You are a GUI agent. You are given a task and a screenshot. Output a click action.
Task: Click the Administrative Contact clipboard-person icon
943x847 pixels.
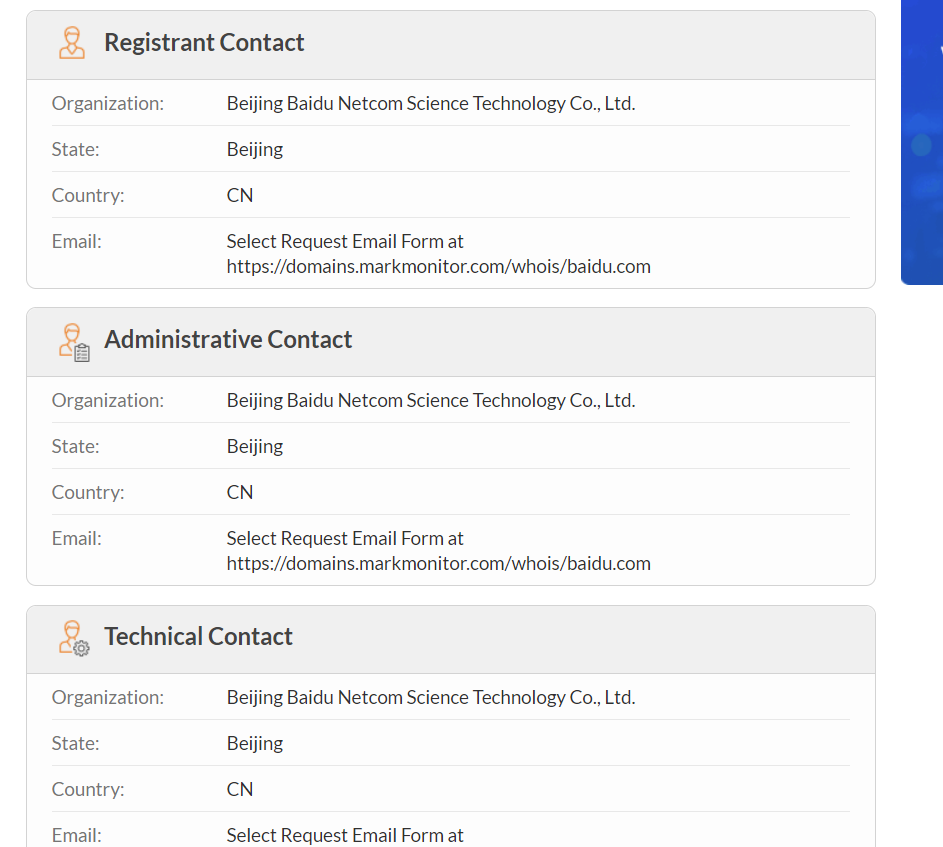(74, 342)
